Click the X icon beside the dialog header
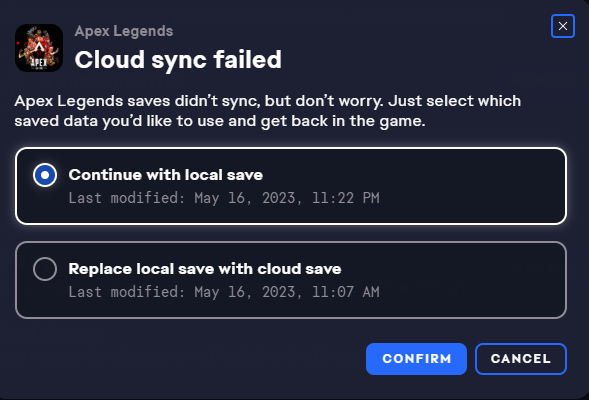 [x=563, y=26]
